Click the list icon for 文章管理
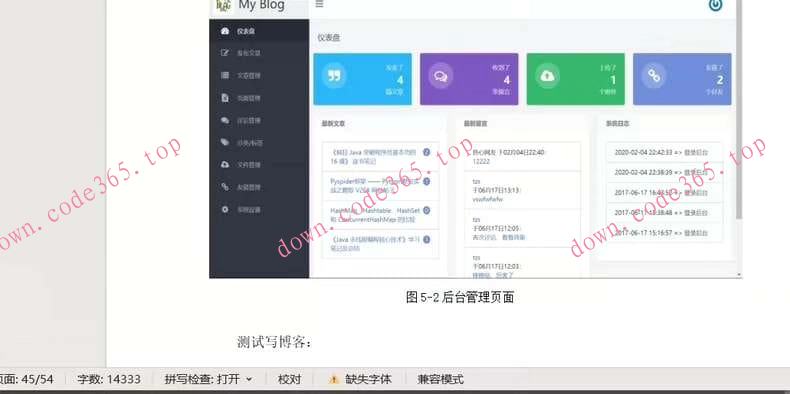The height and width of the screenshot is (394, 790). point(225,76)
